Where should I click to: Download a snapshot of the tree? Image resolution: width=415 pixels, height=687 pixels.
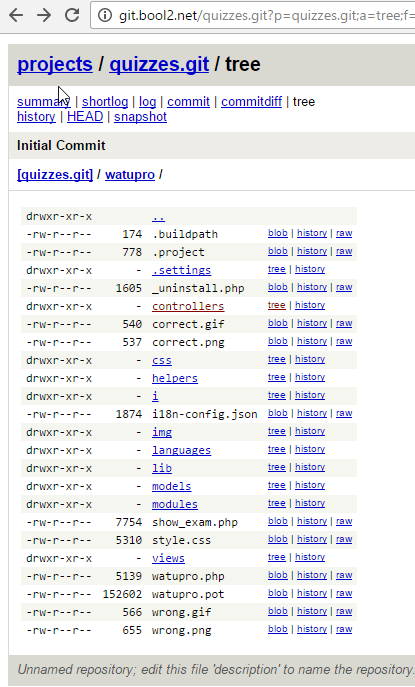[140, 117]
